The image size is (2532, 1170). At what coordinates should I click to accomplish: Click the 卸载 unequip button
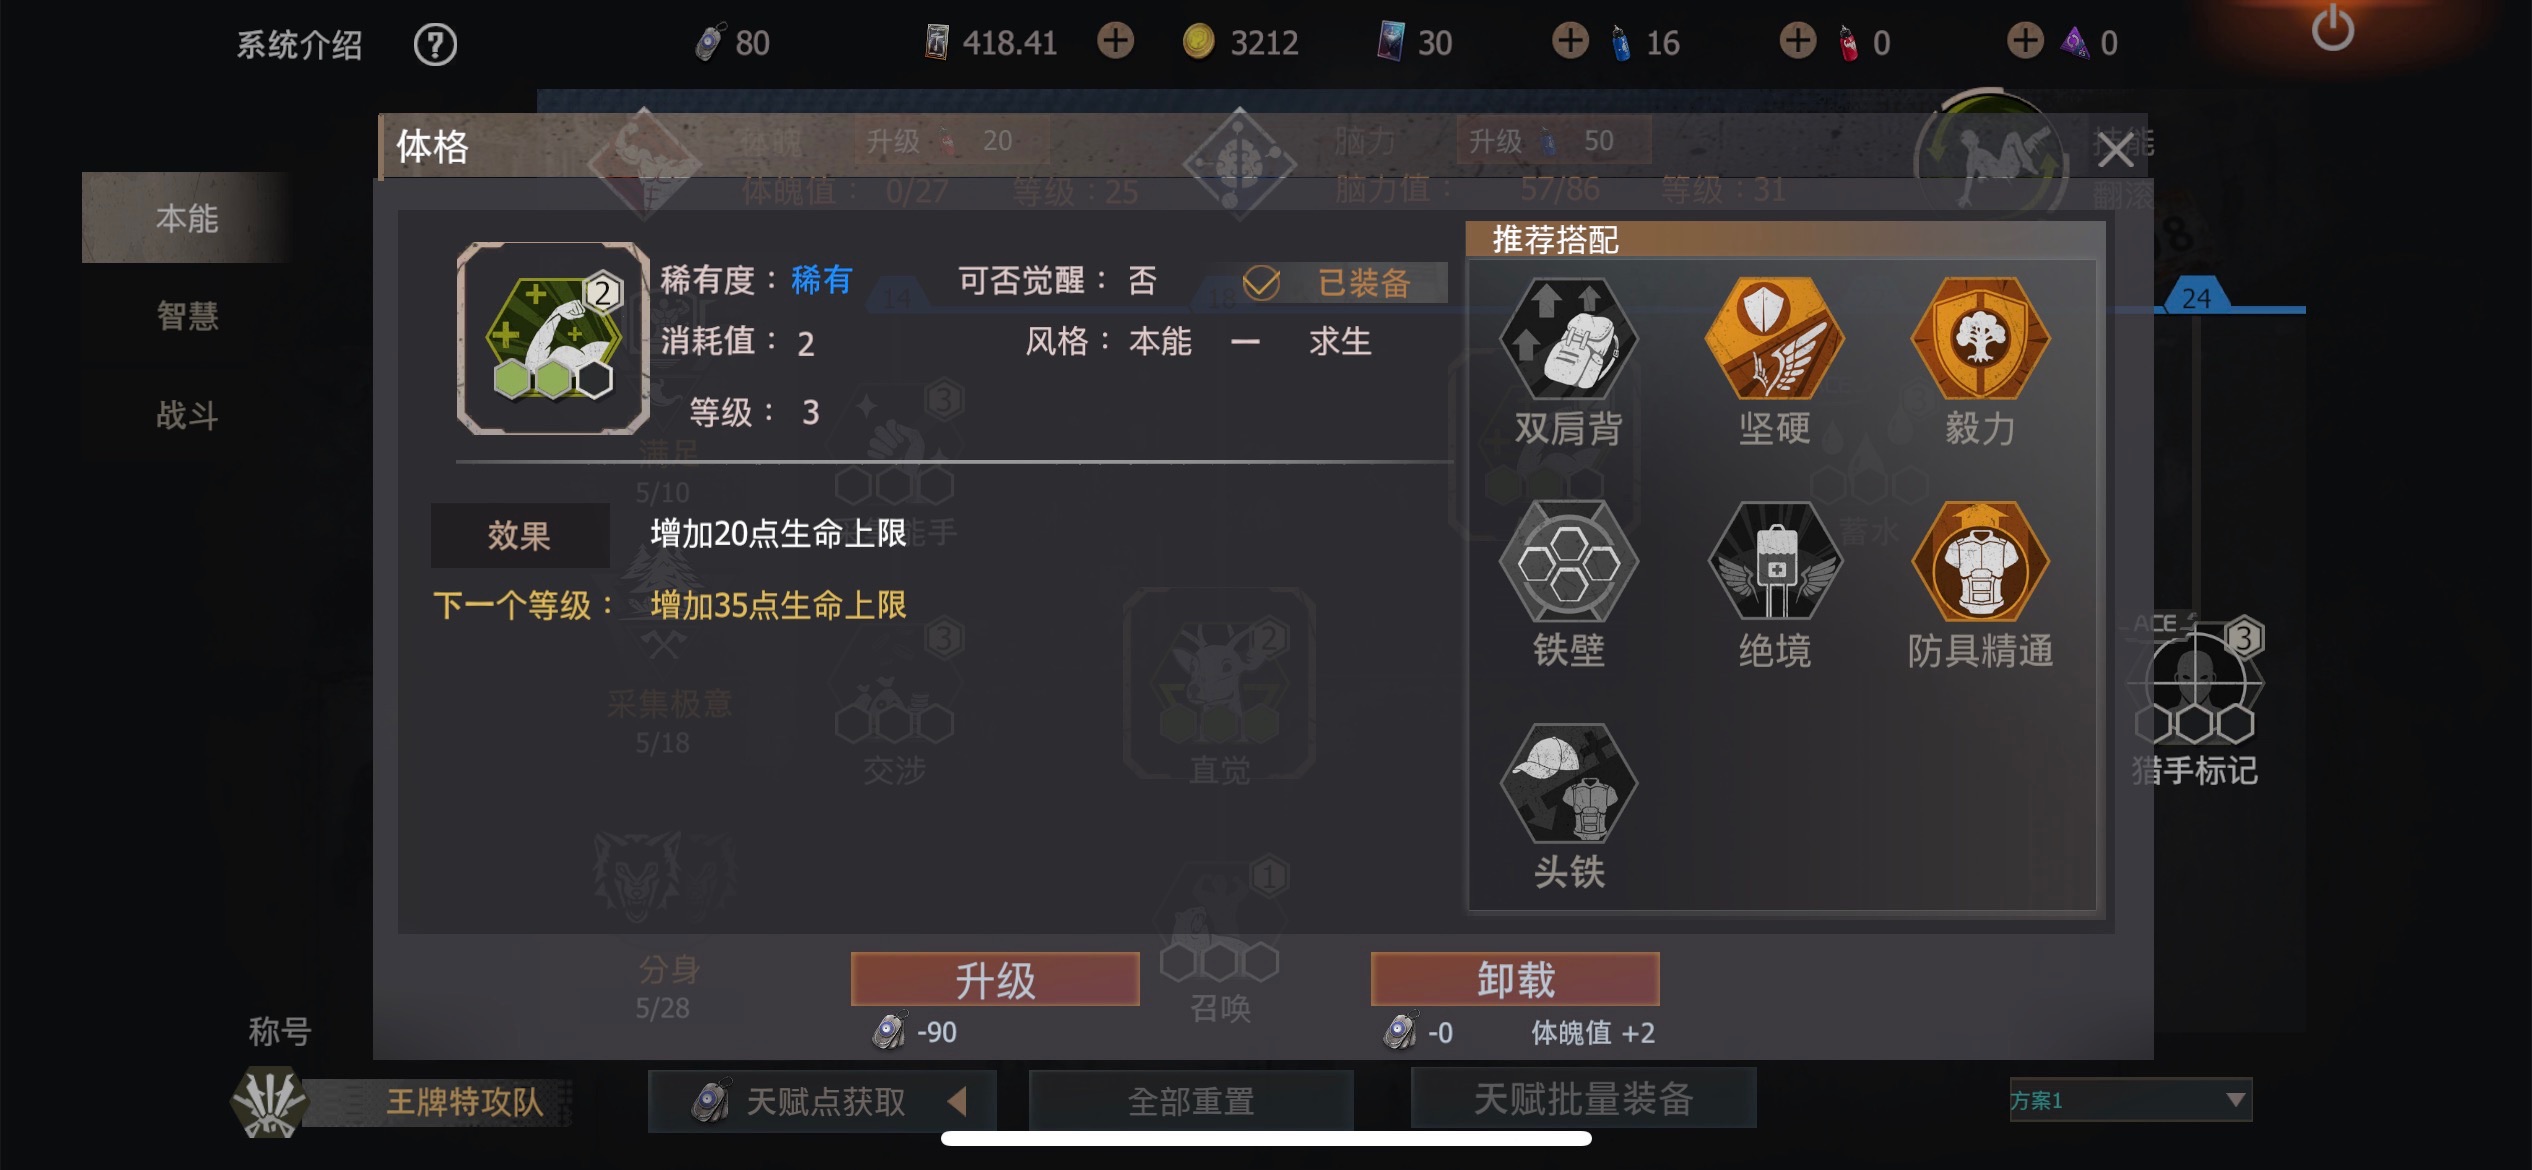1515,979
